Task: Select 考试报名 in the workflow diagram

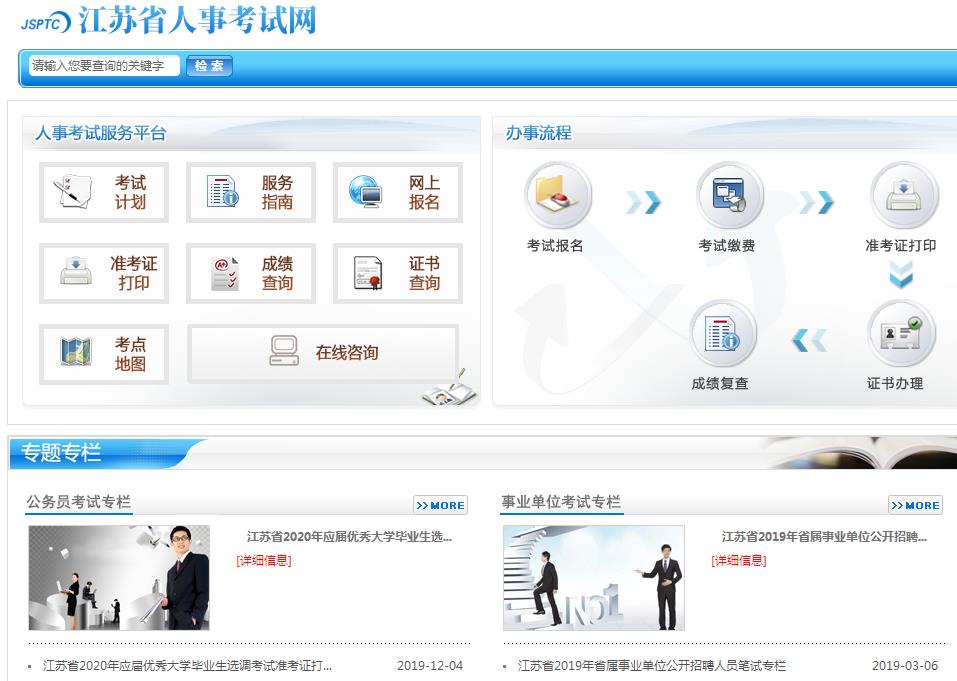Action: coord(559,200)
